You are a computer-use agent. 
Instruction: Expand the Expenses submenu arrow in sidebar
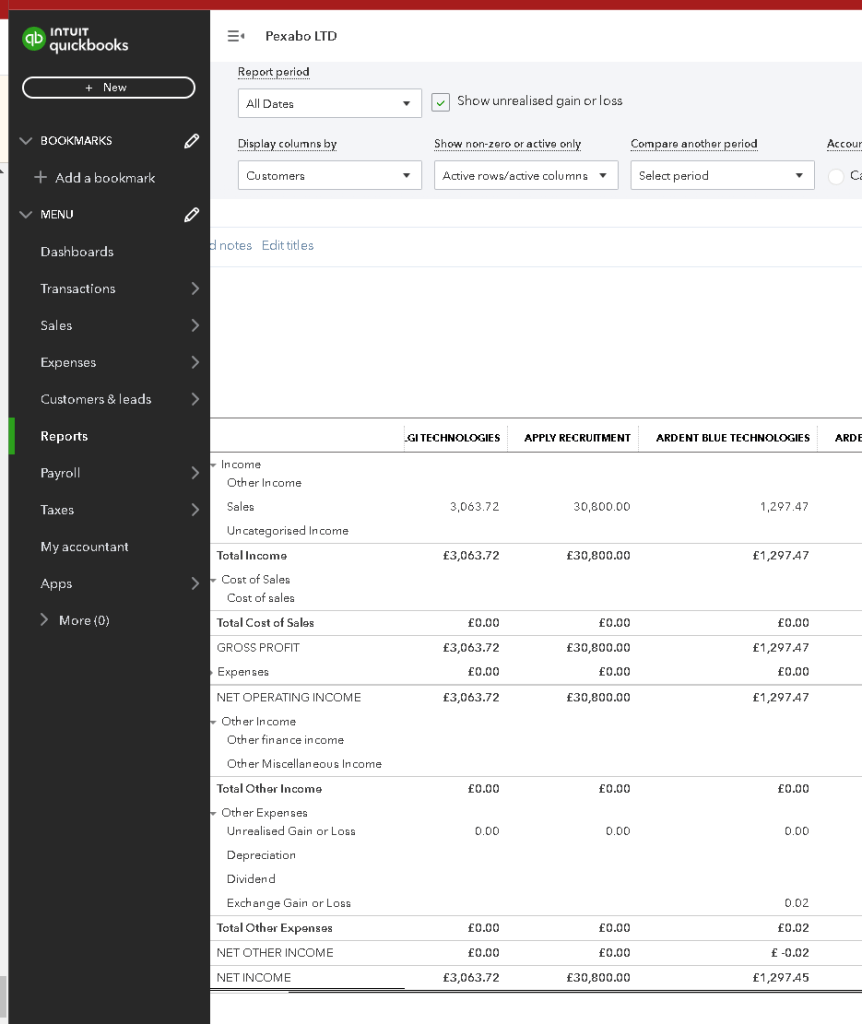click(x=195, y=362)
